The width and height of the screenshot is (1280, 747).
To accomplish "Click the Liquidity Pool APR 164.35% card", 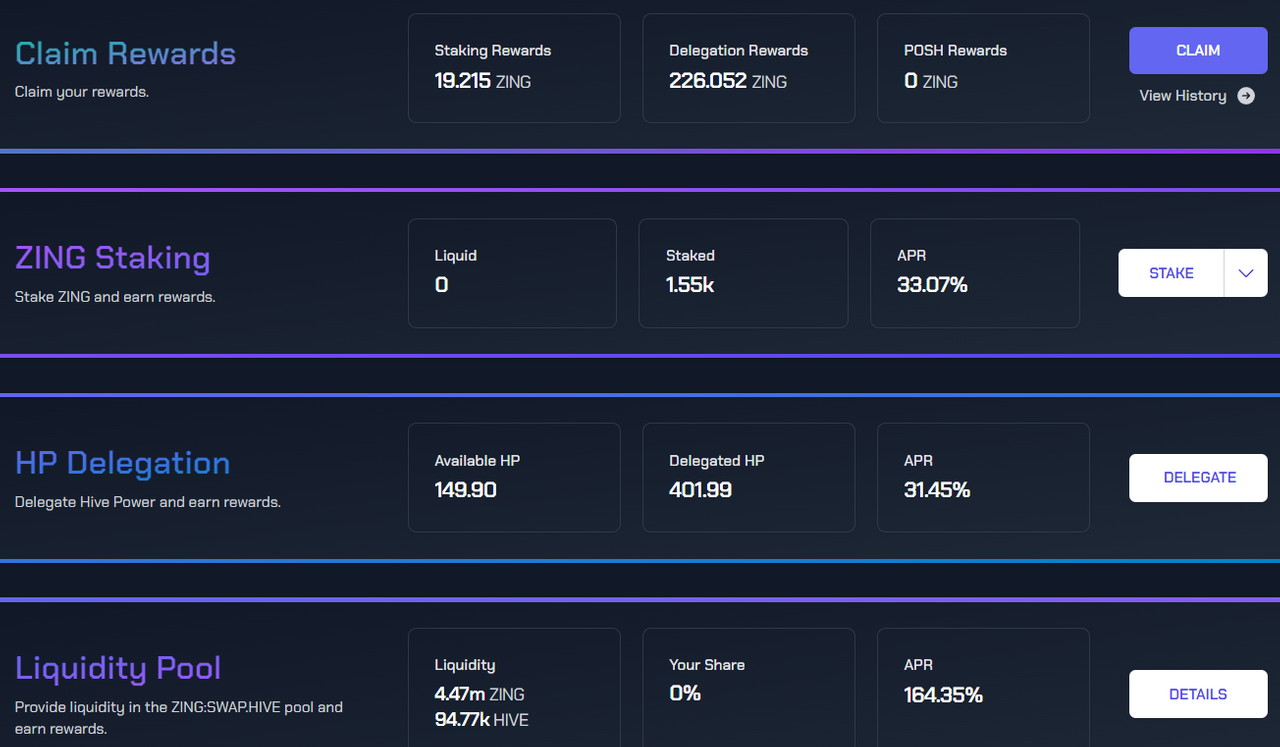I will click(983, 688).
